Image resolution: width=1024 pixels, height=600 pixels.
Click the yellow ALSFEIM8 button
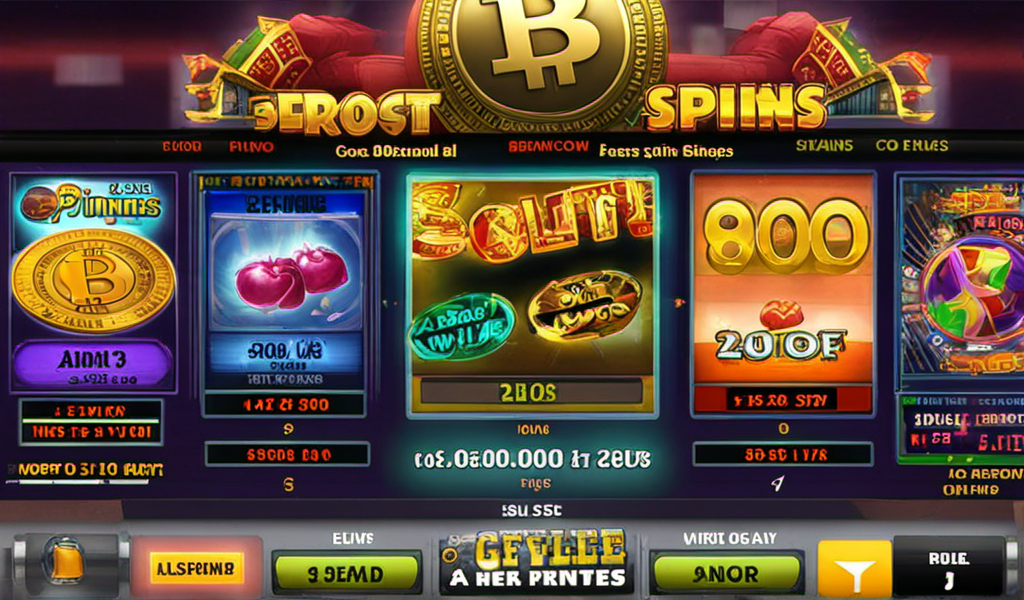197,568
